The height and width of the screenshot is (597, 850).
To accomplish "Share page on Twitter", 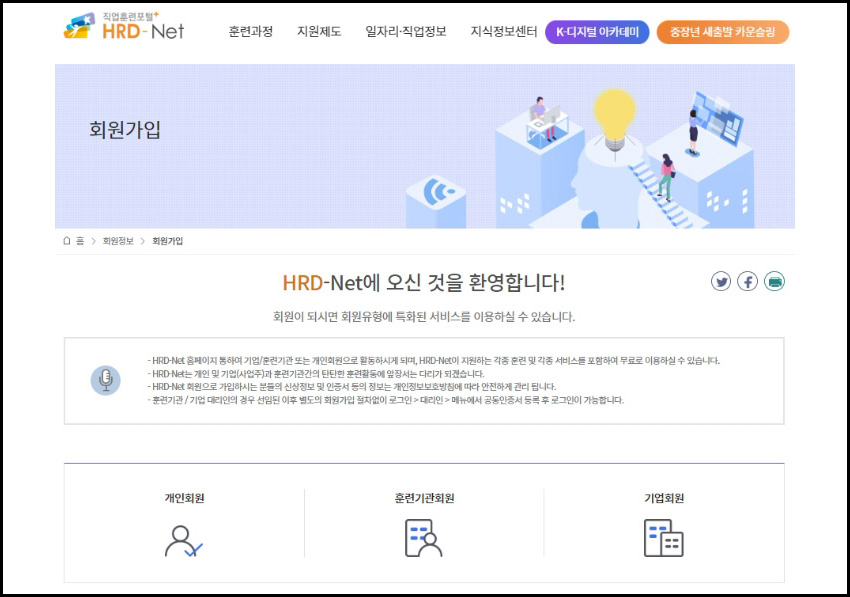I will [x=721, y=281].
